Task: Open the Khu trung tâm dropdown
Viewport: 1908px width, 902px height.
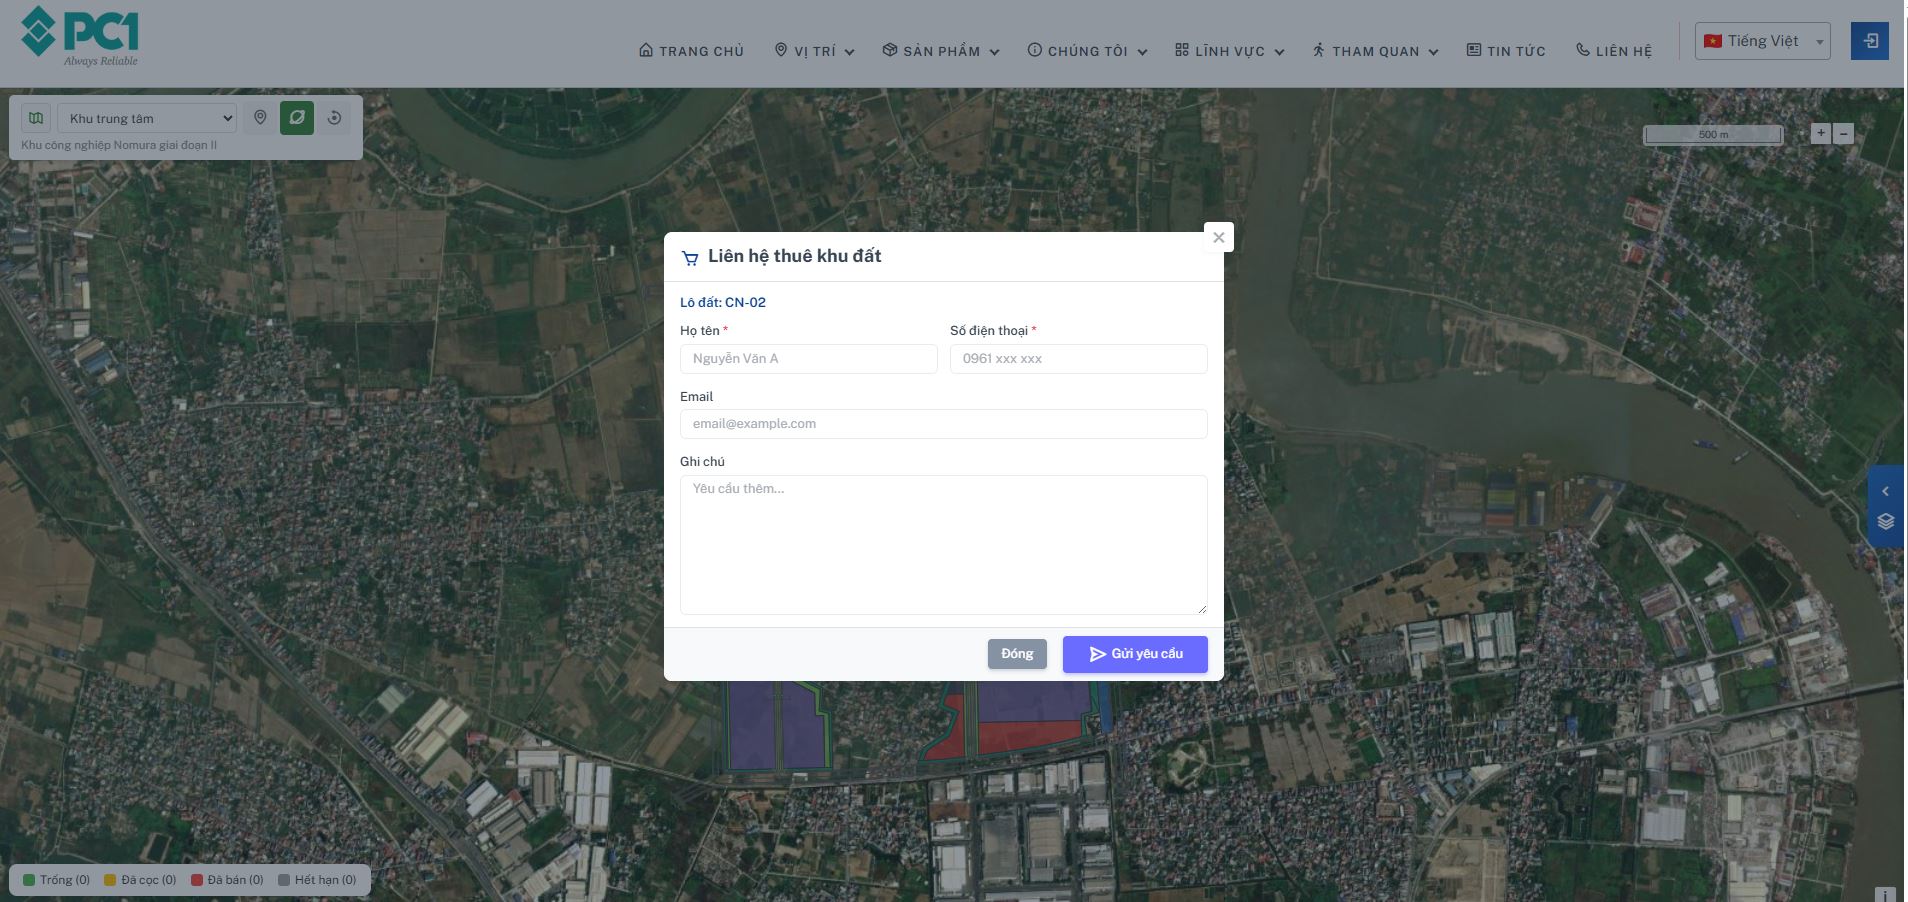Action: (147, 118)
